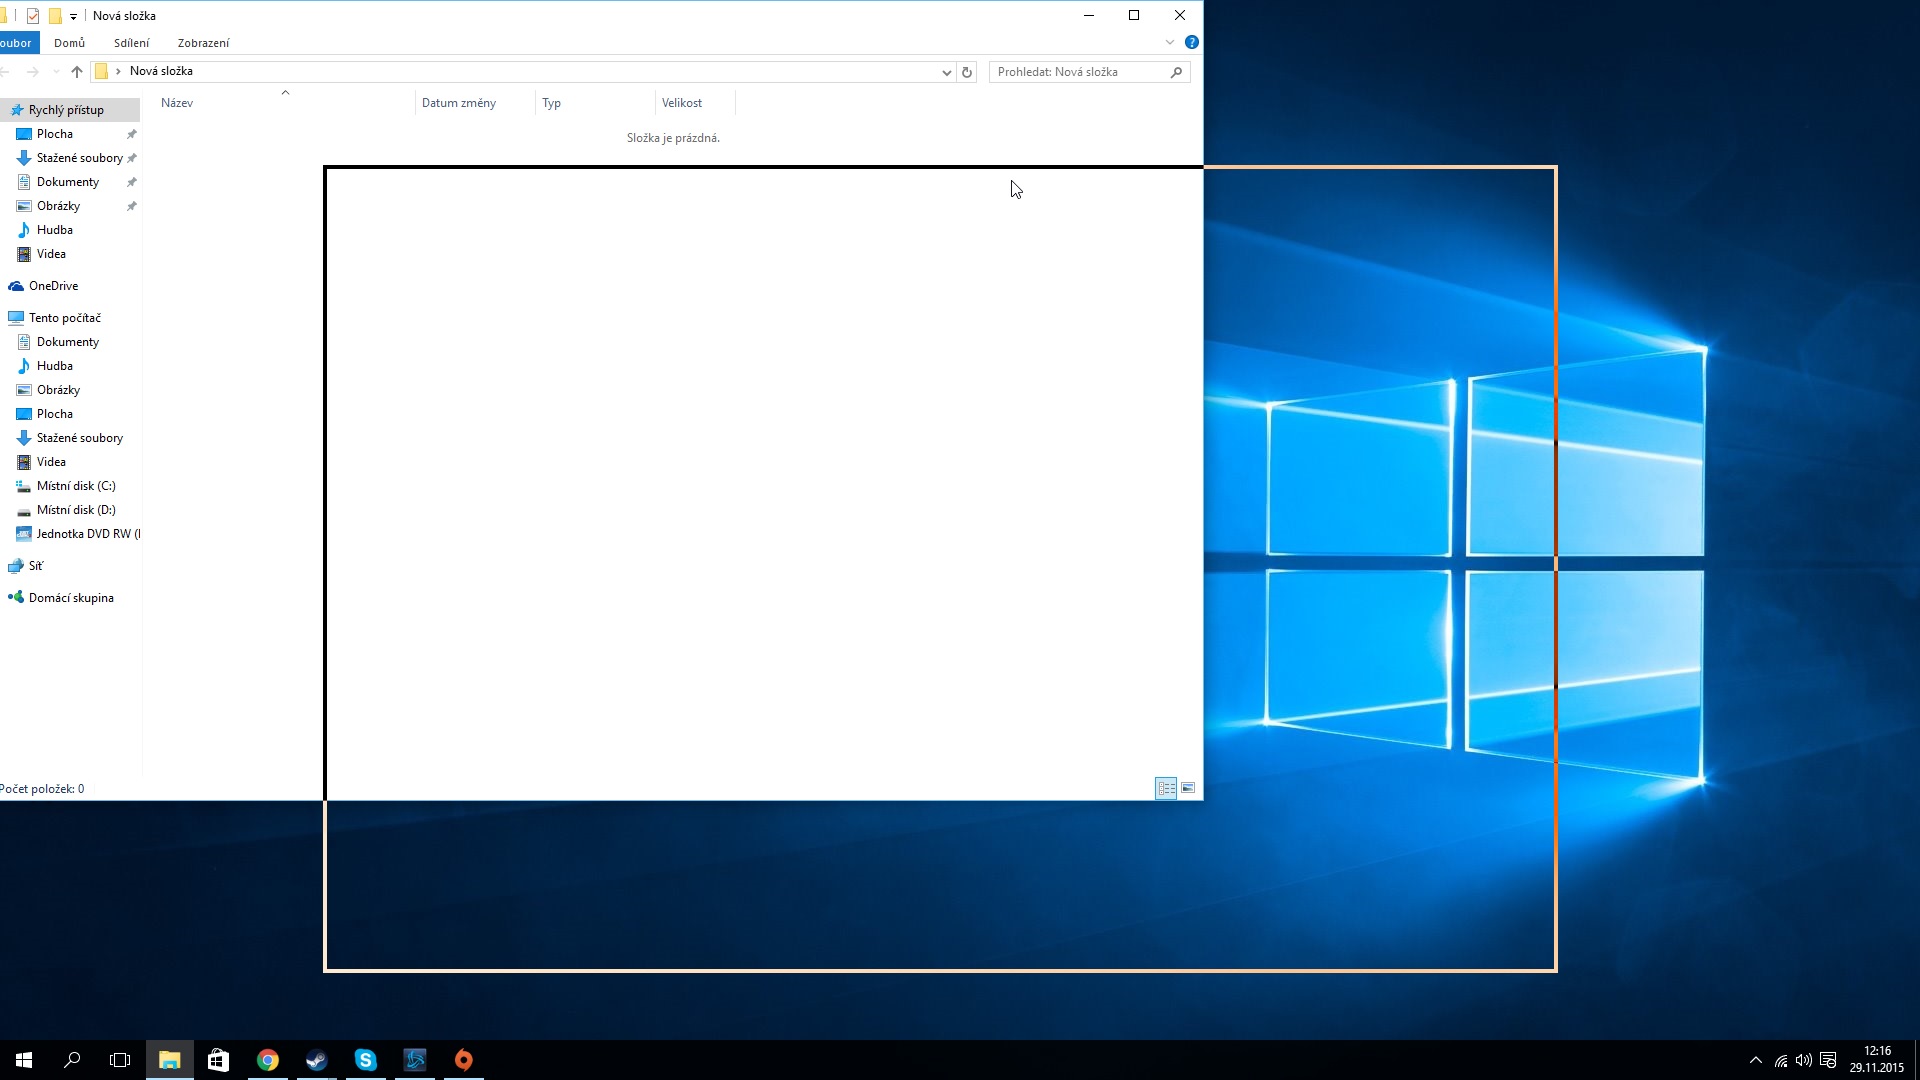Maximize the Nová složka window
The image size is (1920, 1080).
[1134, 15]
